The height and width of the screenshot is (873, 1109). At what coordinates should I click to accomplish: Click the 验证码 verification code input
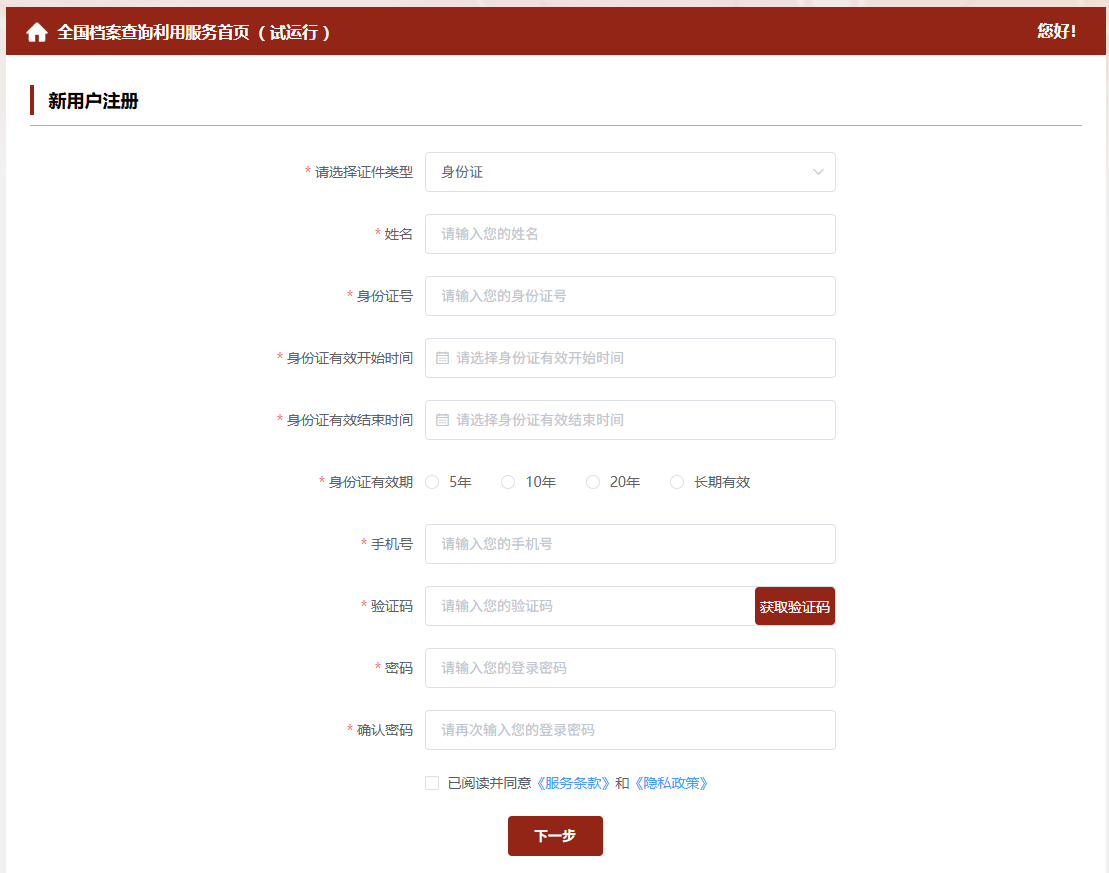tap(590, 606)
